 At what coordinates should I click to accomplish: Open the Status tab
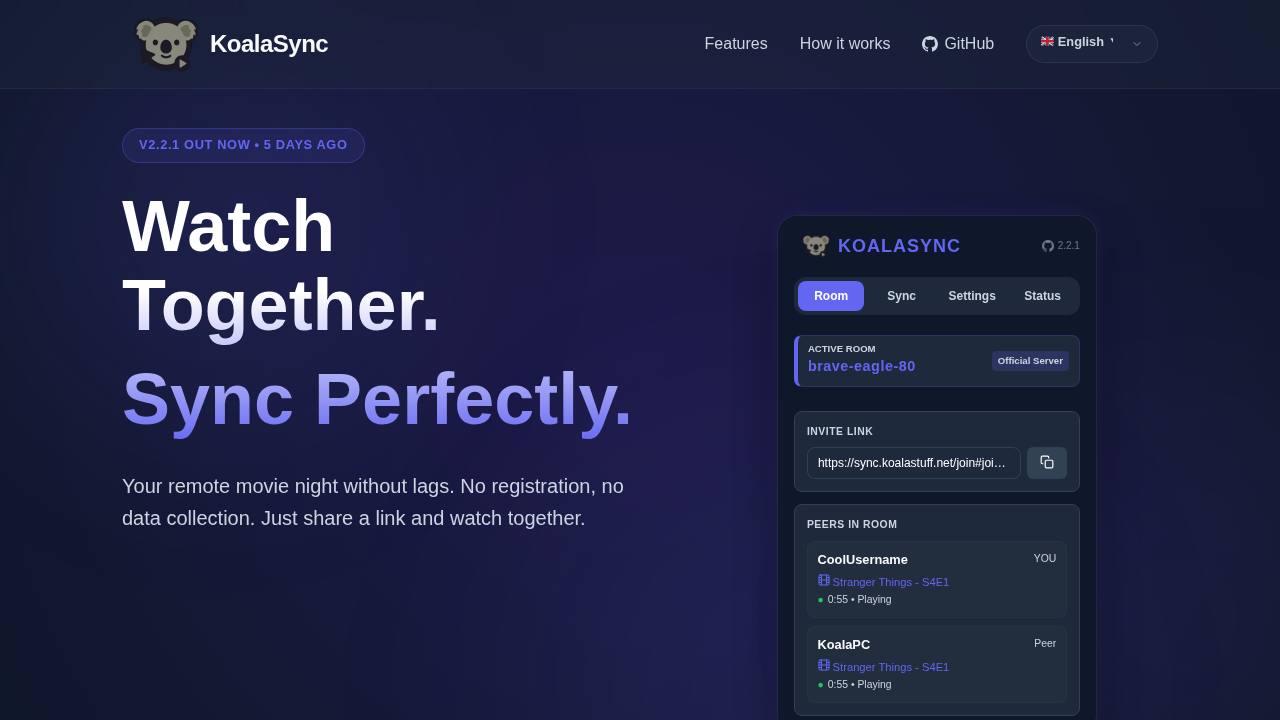coord(1042,296)
